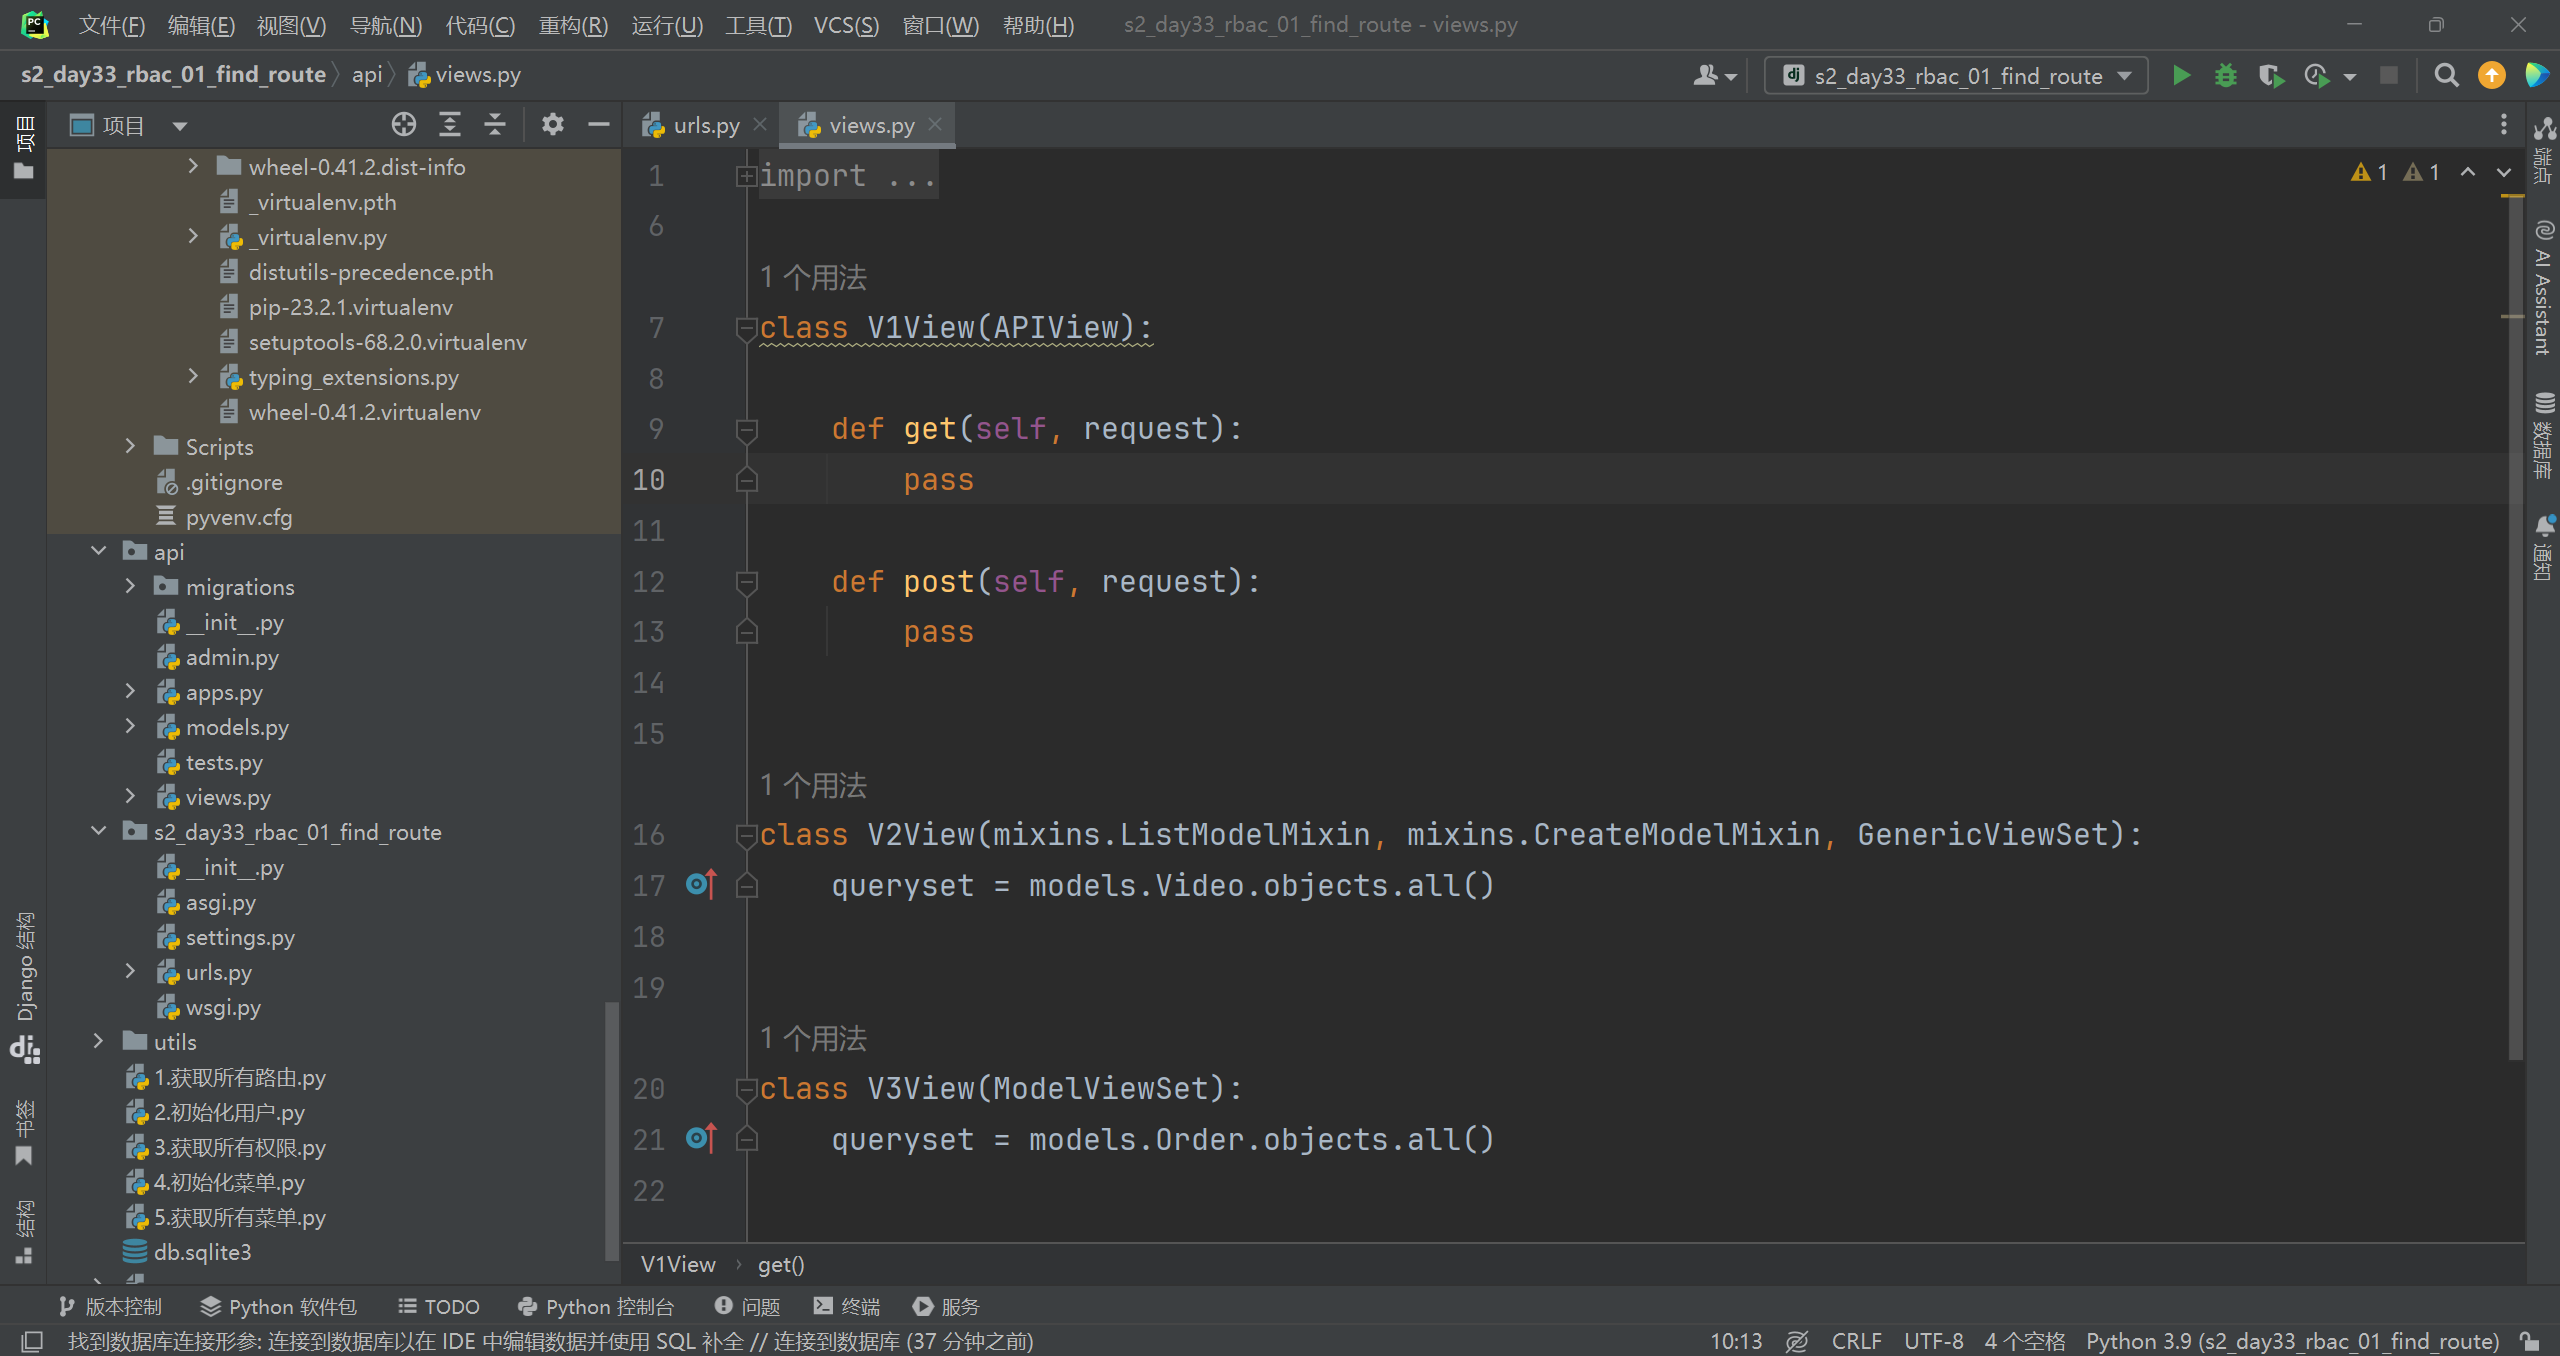Click the stop process button
The height and width of the screenshot is (1356, 2560).
coord(2388,76)
